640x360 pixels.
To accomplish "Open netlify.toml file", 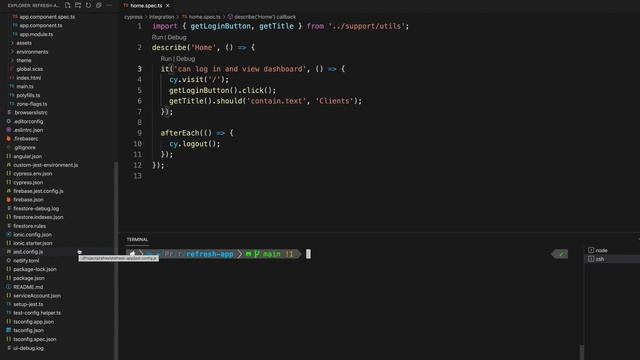I will (26, 261).
